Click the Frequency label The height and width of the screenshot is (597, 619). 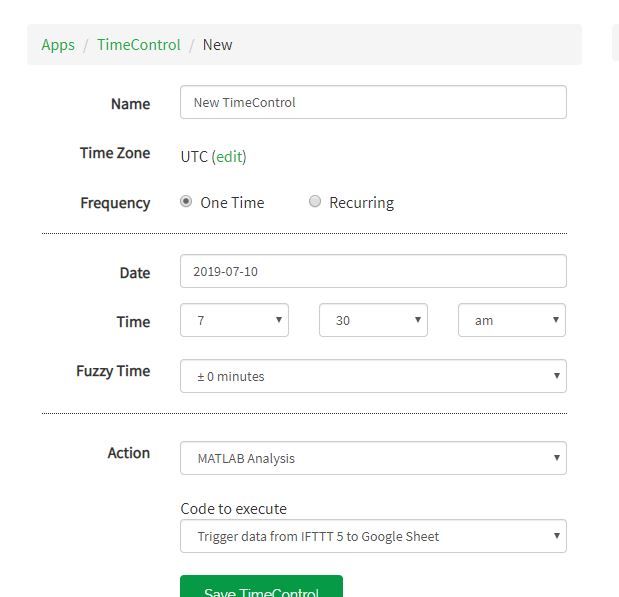[115, 203]
